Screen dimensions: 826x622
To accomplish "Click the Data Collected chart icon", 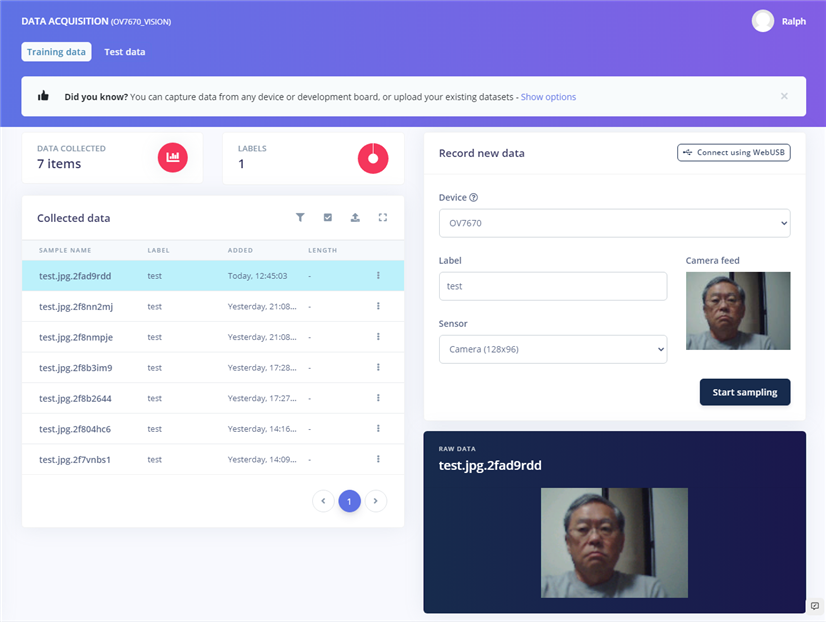I will [173, 157].
